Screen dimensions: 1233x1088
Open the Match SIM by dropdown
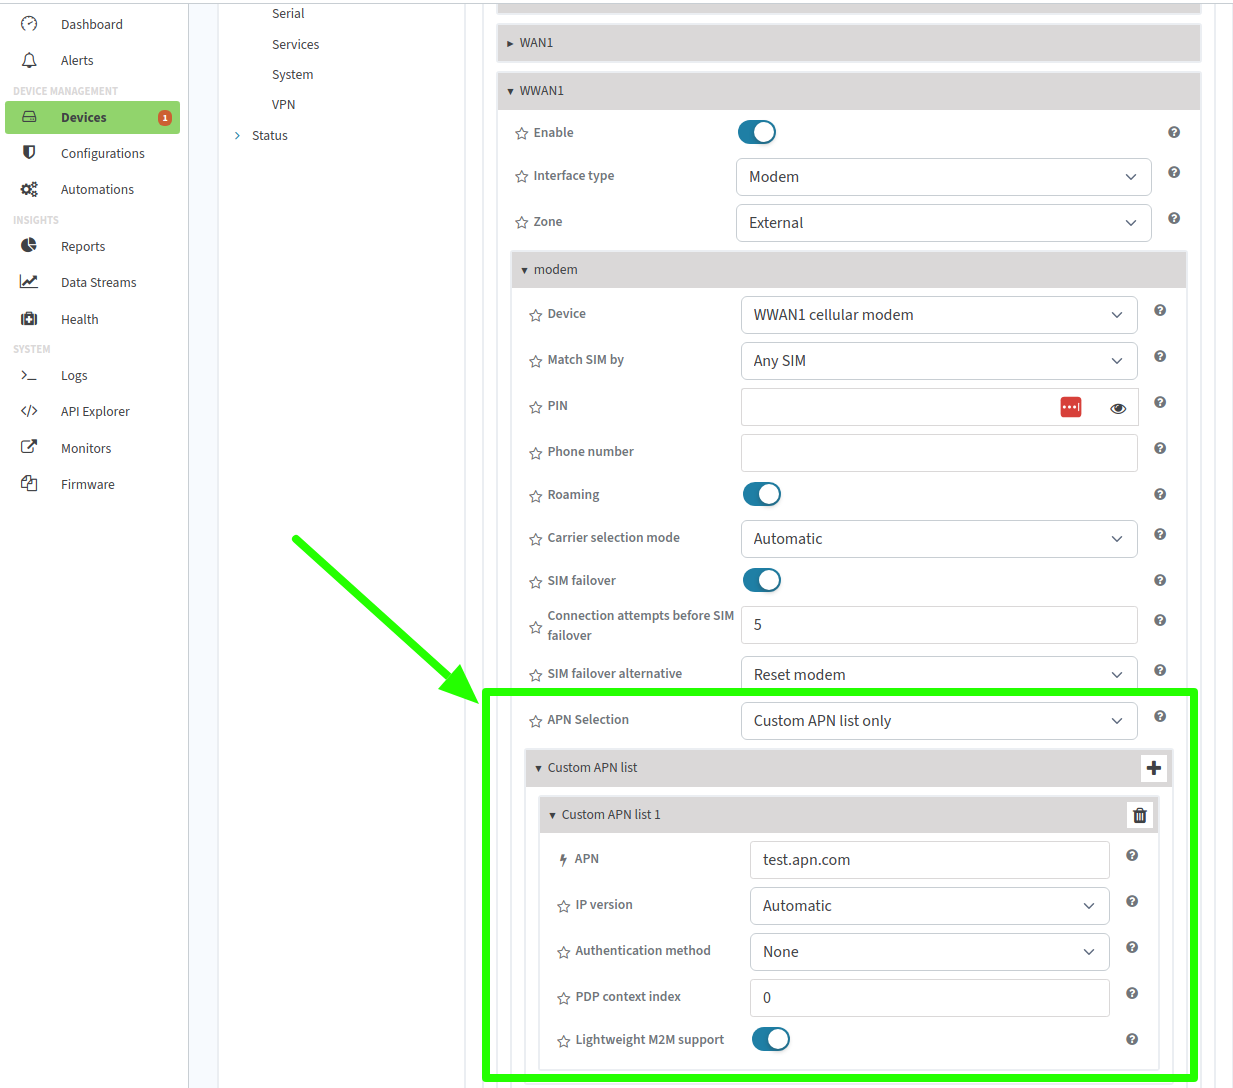[x=939, y=361]
